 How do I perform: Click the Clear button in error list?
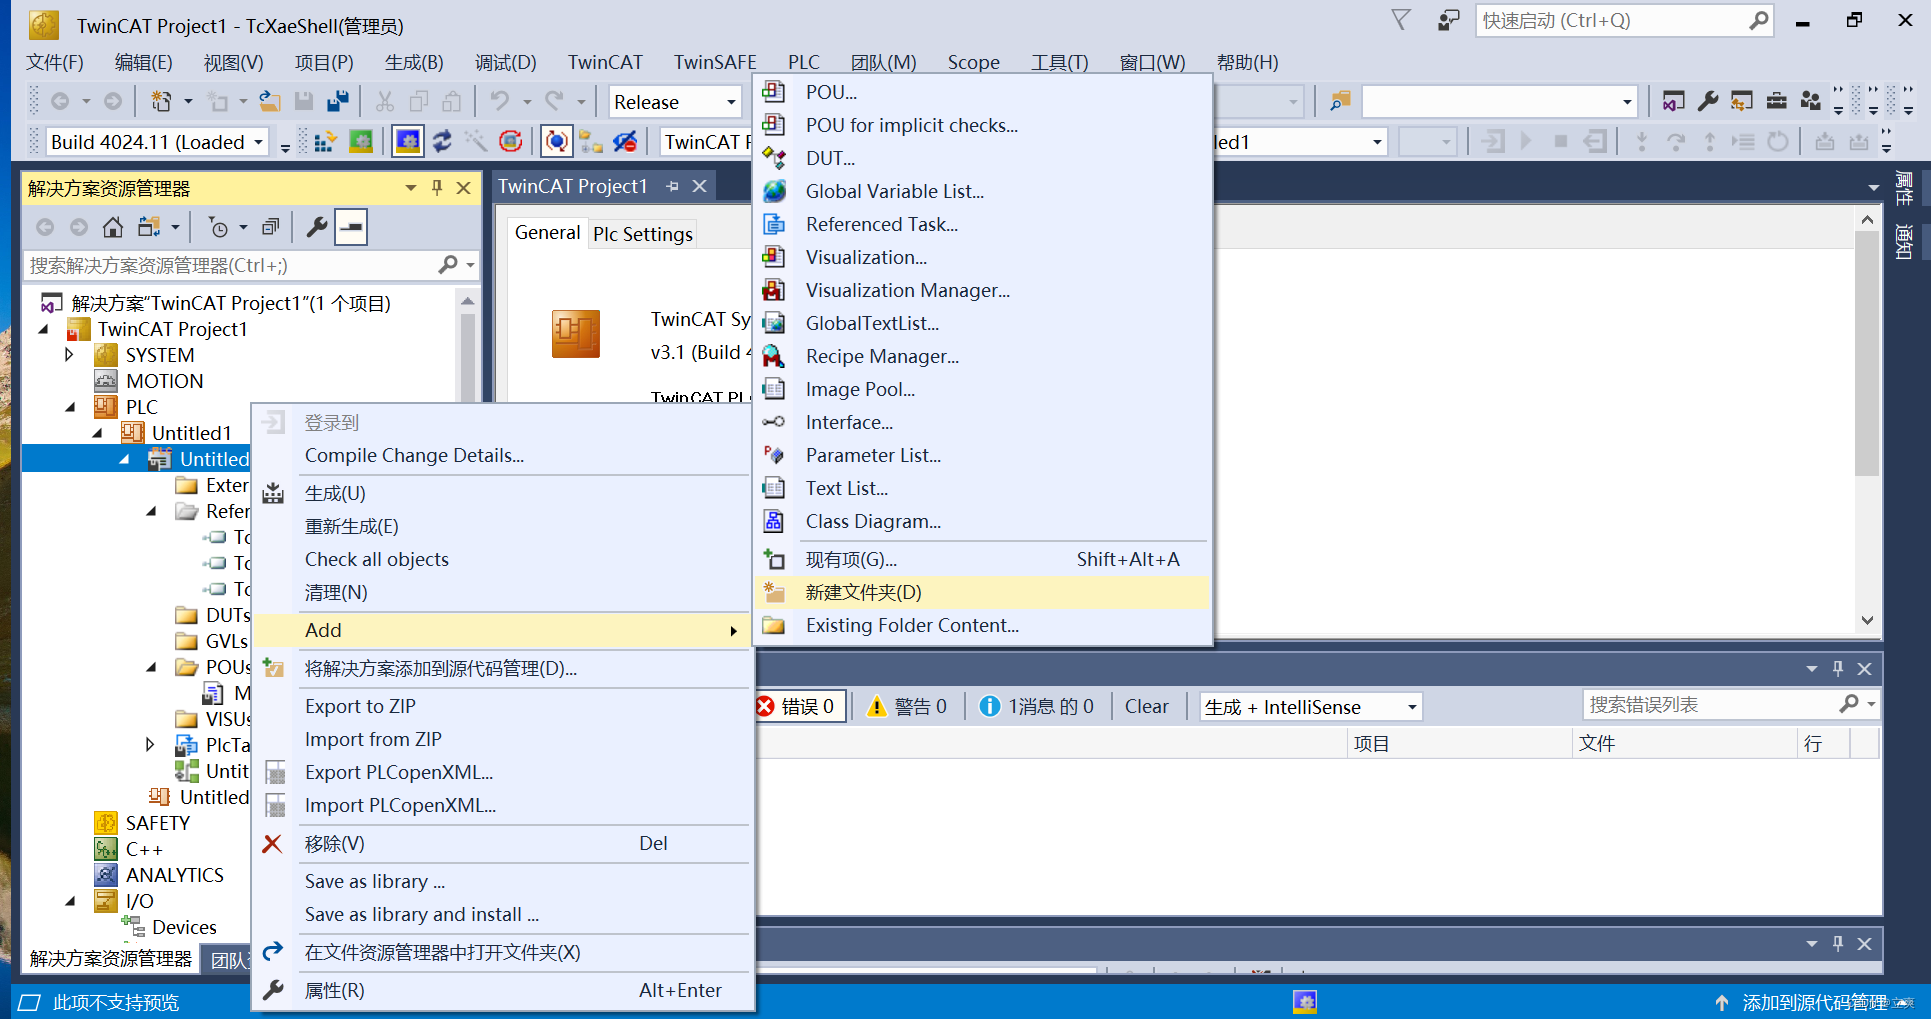coord(1146,707)
